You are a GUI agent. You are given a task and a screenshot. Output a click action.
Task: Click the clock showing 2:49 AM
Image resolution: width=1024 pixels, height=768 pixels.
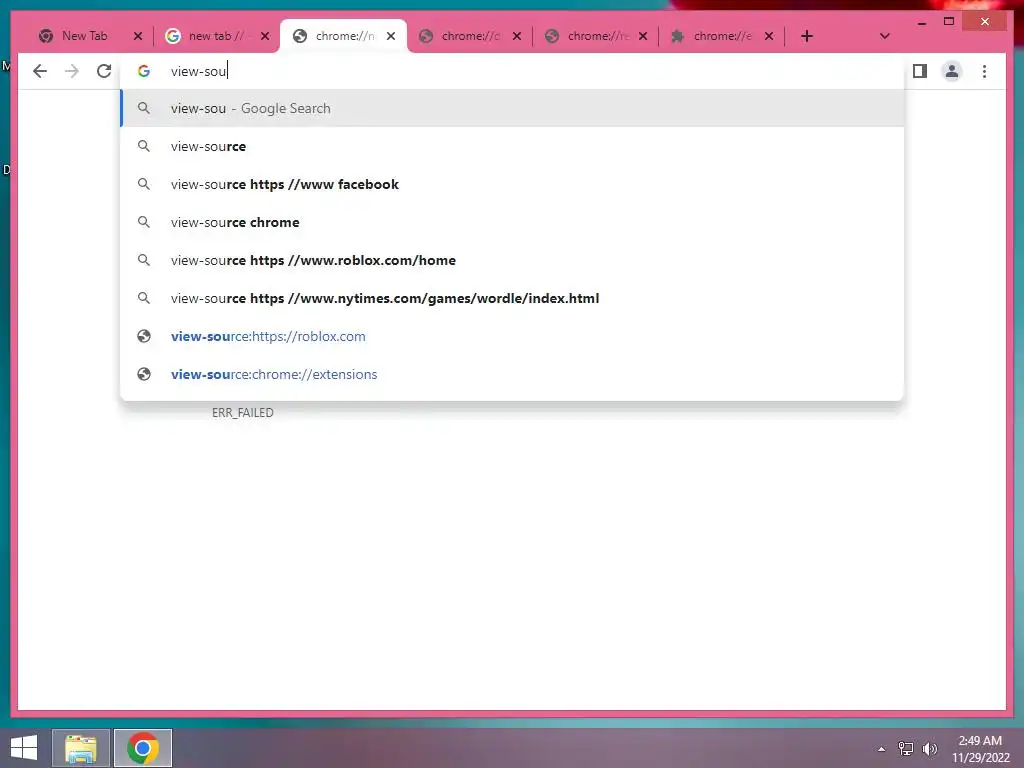click(980, 741)
